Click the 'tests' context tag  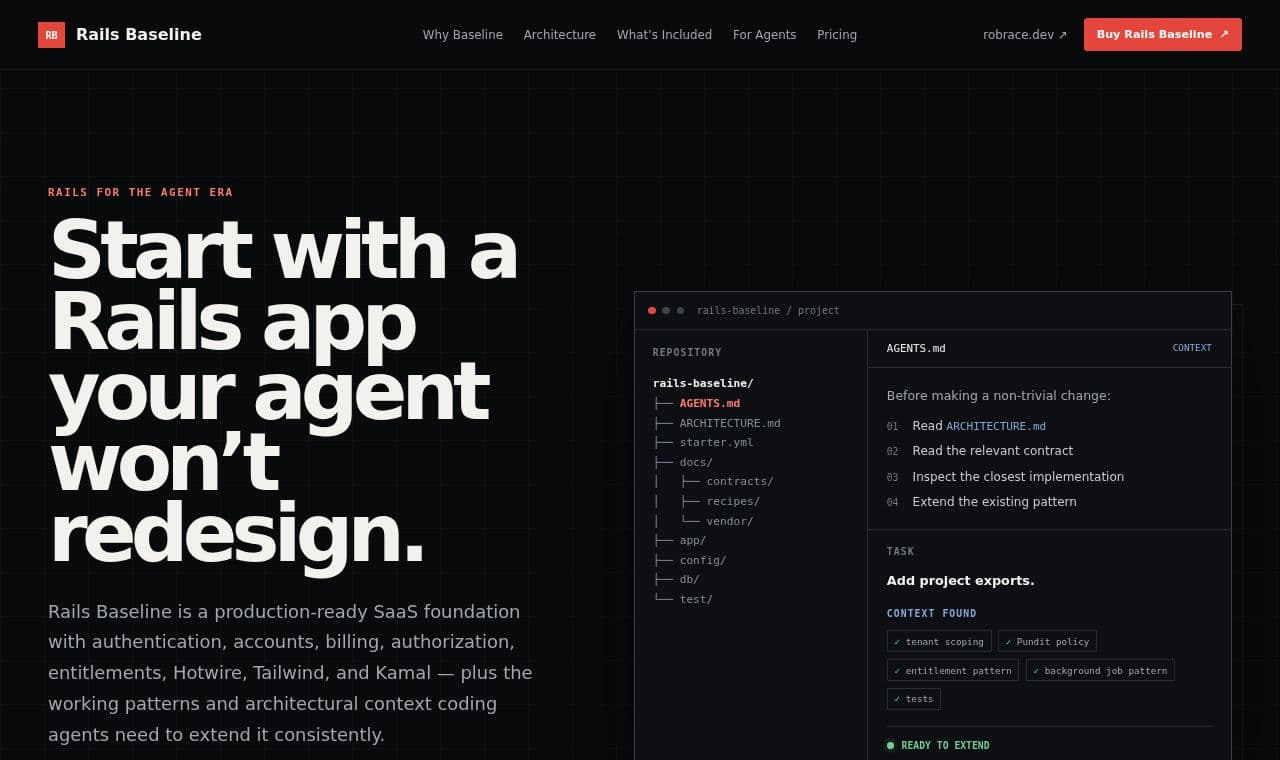(x=913, y=699)
